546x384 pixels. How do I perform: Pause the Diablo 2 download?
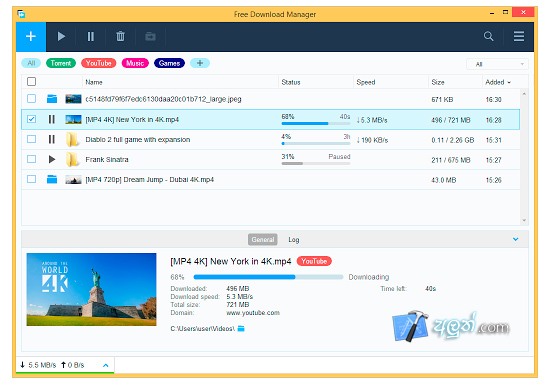(52, 140)
